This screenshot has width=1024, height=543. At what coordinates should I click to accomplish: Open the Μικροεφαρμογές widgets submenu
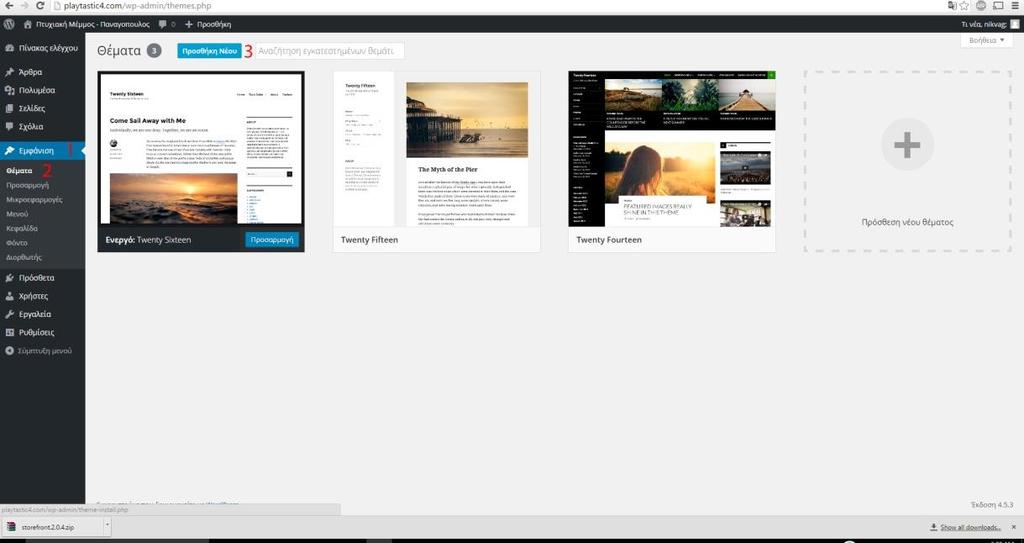pos(34,199)
